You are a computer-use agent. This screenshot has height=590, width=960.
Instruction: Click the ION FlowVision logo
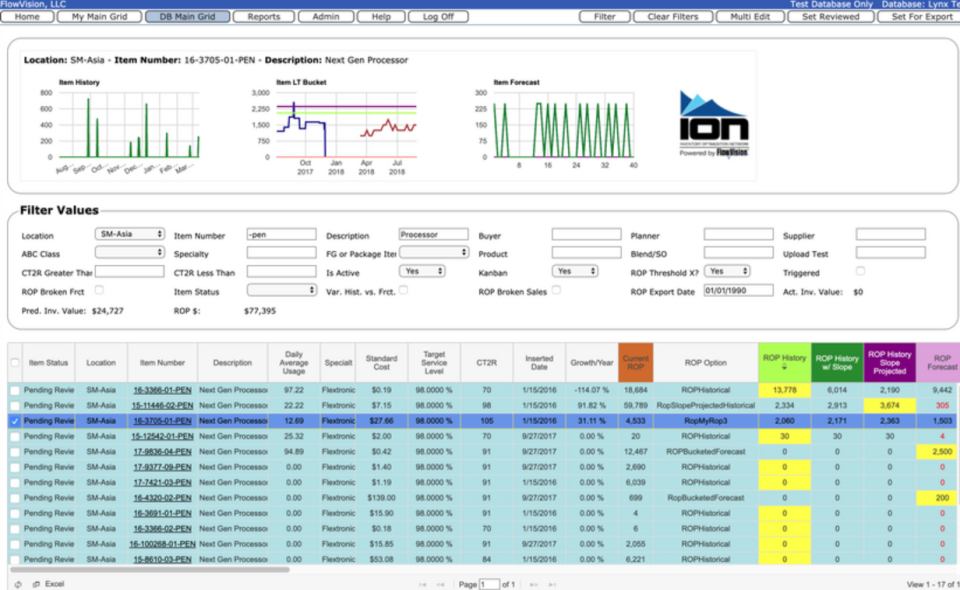tap(714, 124)
